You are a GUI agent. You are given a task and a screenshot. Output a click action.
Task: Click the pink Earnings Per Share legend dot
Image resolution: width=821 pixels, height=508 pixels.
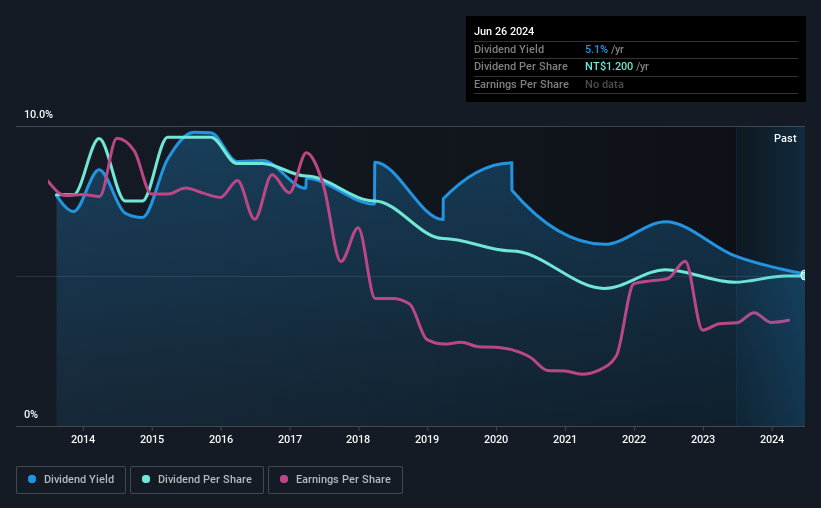284,479
